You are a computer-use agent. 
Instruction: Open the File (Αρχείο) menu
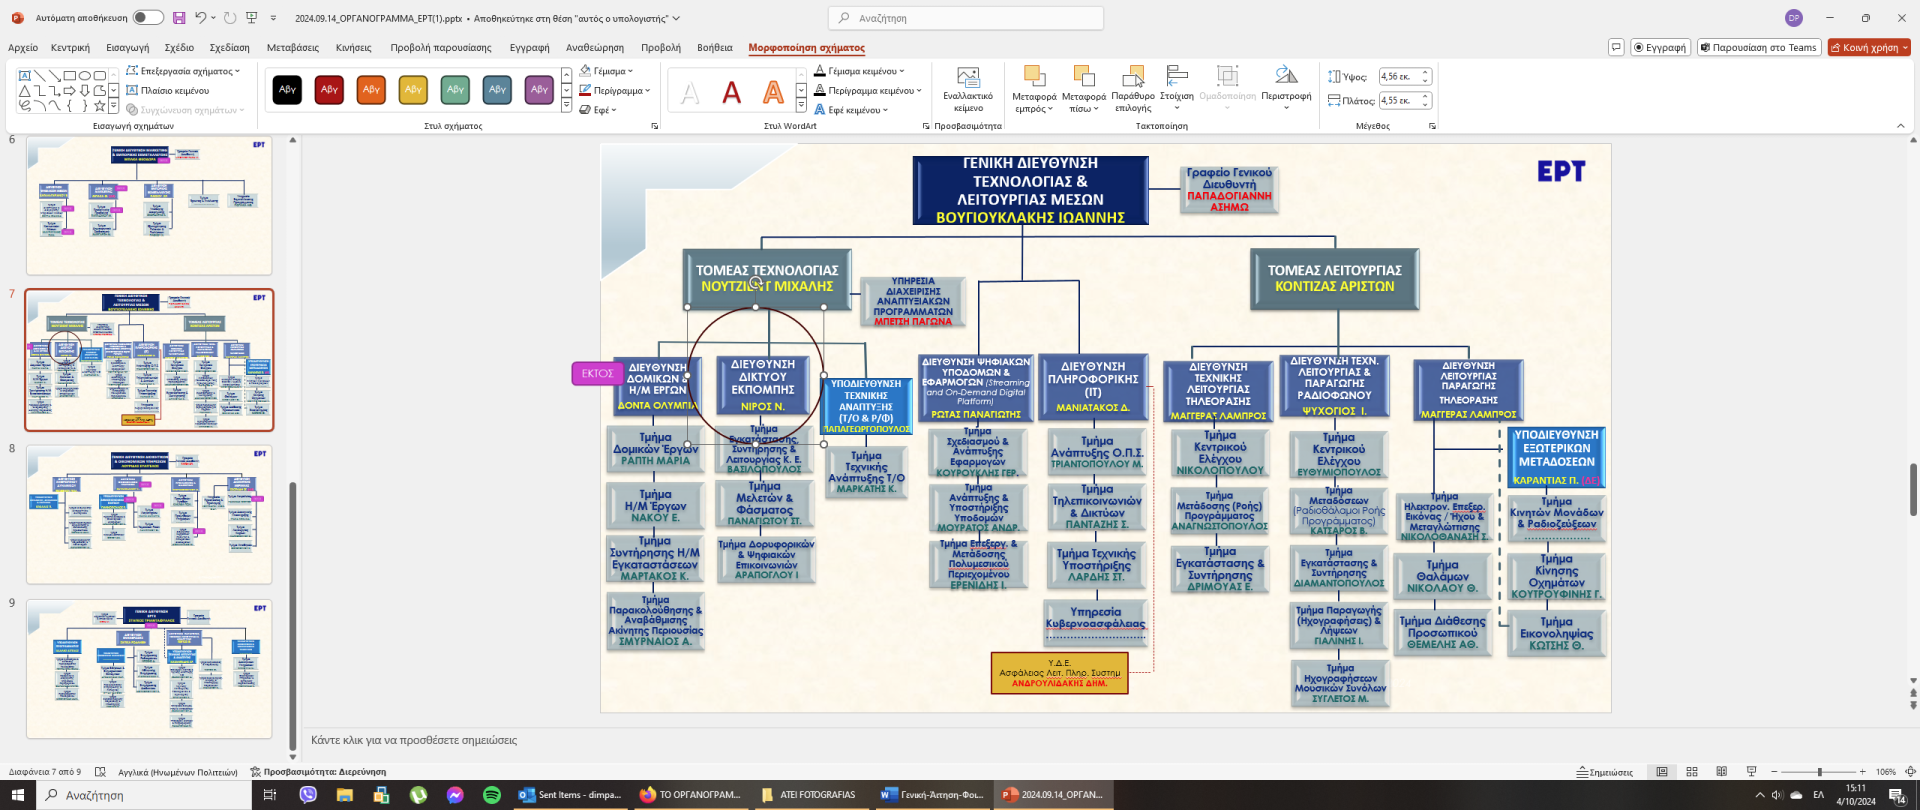pos(23,47)
